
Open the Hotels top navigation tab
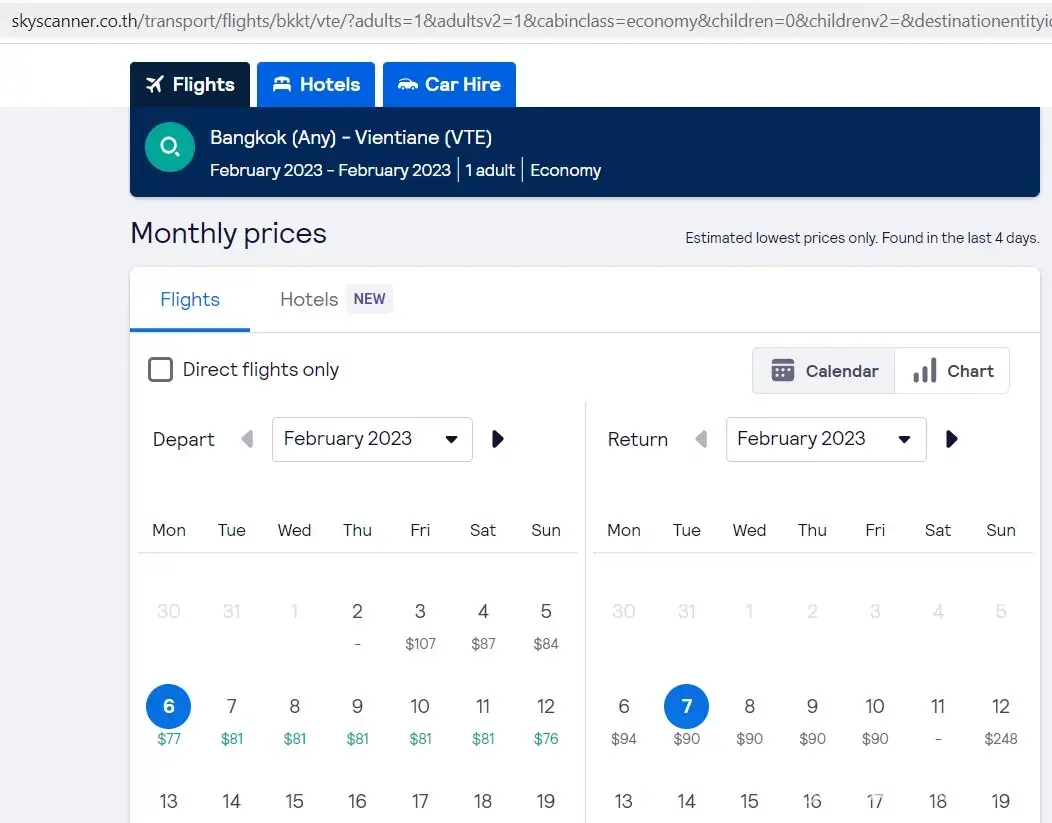point(316,85)
